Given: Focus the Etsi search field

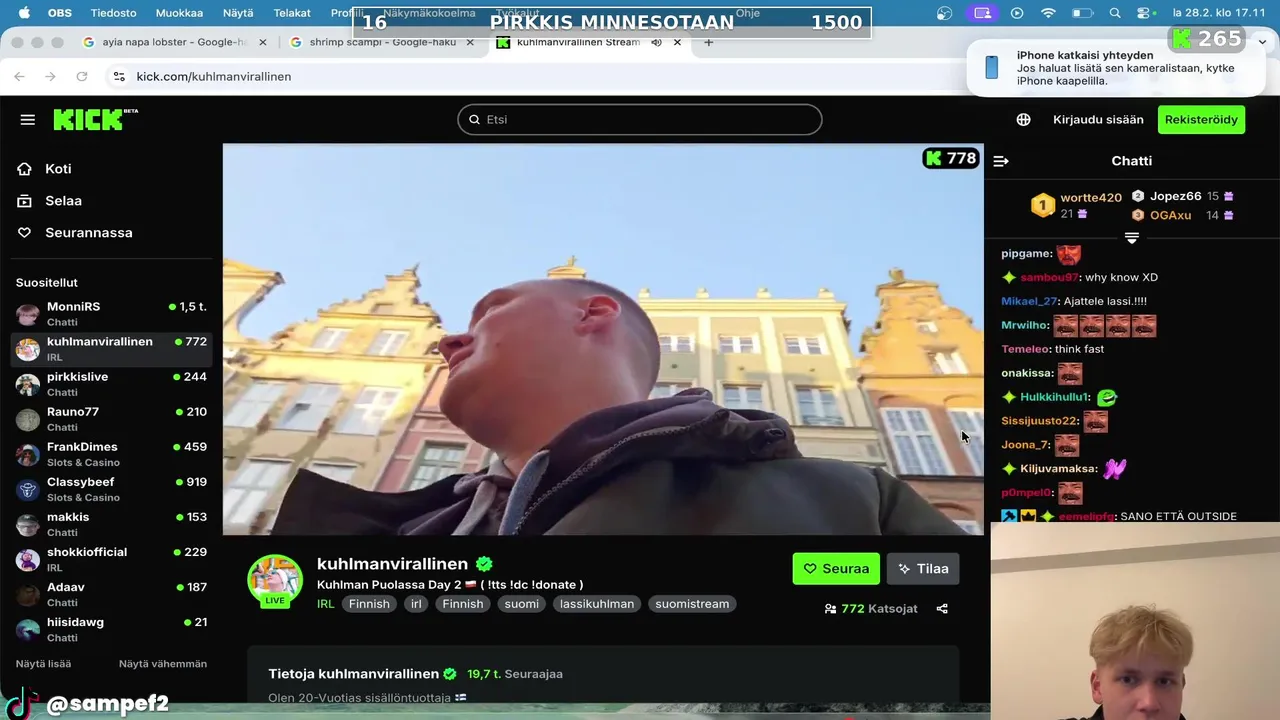Looking at the screenshot, I should [x=640, y=119].
